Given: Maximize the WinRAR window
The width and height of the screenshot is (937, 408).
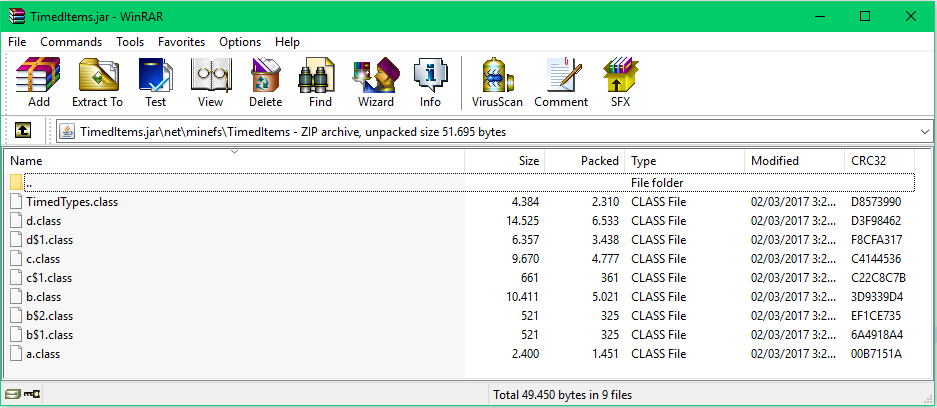Looking at the screenshot, I should [865, 16].
